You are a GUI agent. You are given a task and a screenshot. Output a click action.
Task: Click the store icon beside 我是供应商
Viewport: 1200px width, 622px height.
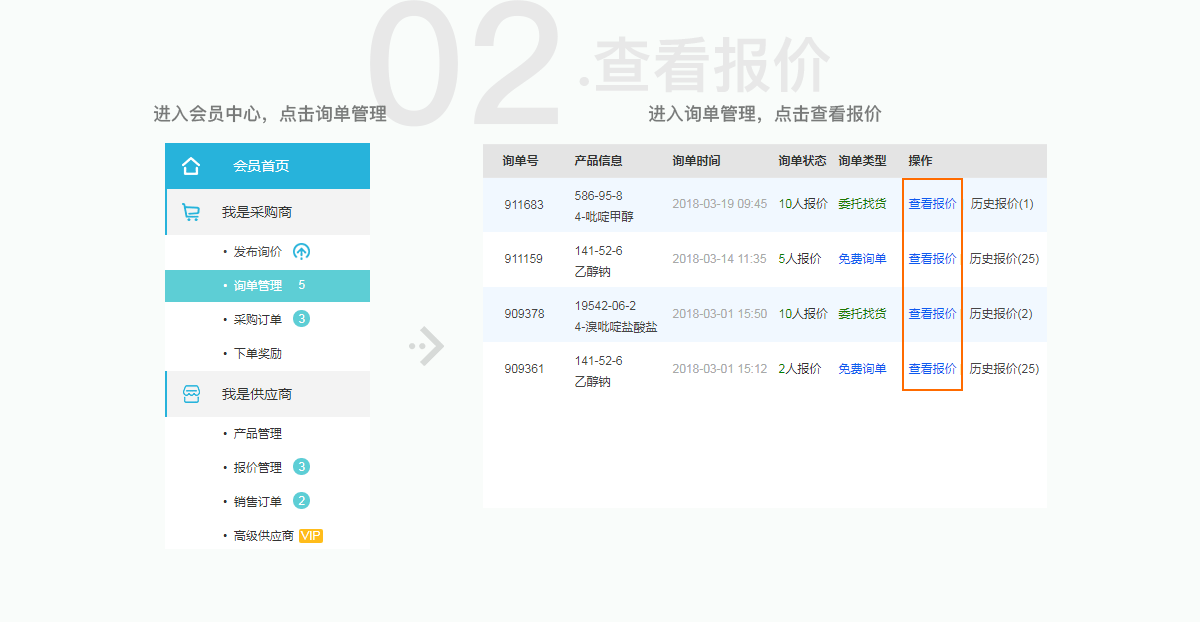[x=191, y=394]
